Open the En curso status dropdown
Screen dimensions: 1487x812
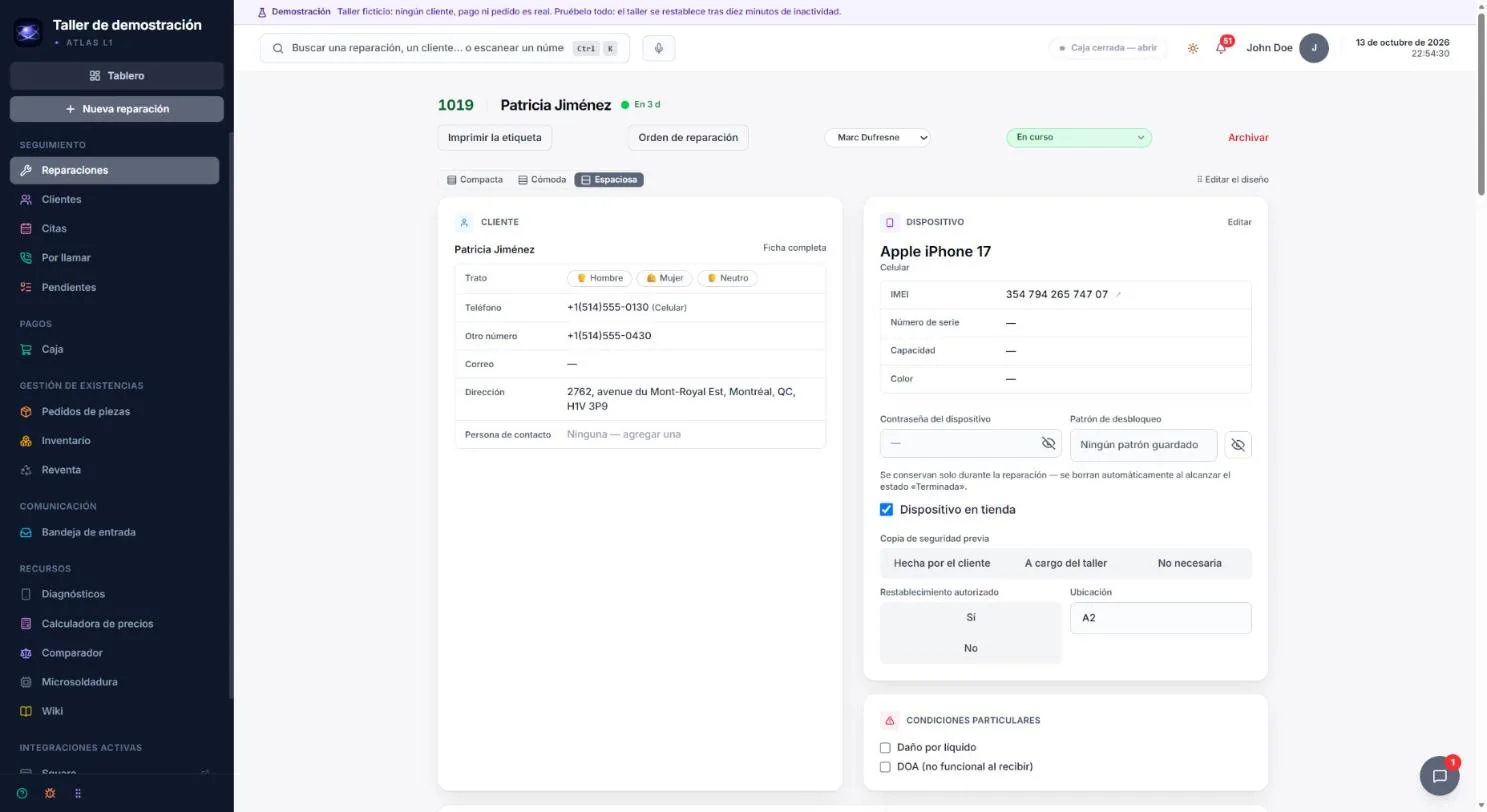pos(1079,138)
